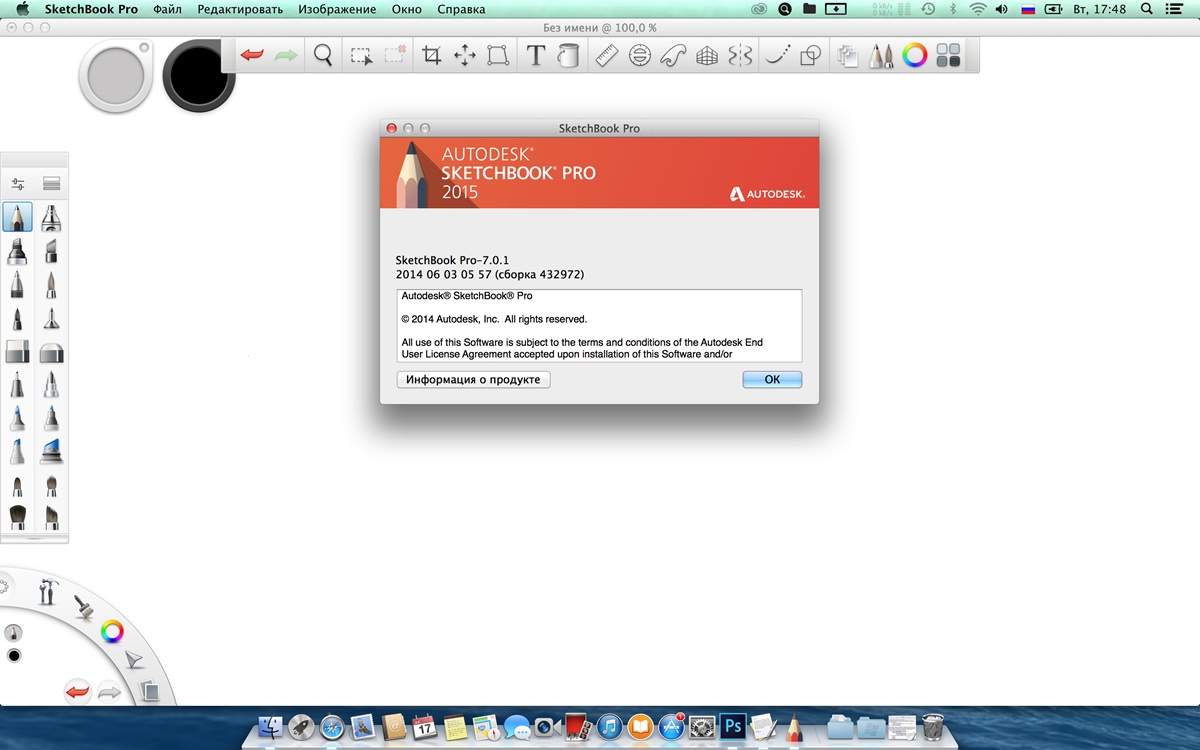Image resolution: width=1200 pixels, height=750 pixels.
Task: Click the small black color dot in lagoon
Action: tap(14, 656)
